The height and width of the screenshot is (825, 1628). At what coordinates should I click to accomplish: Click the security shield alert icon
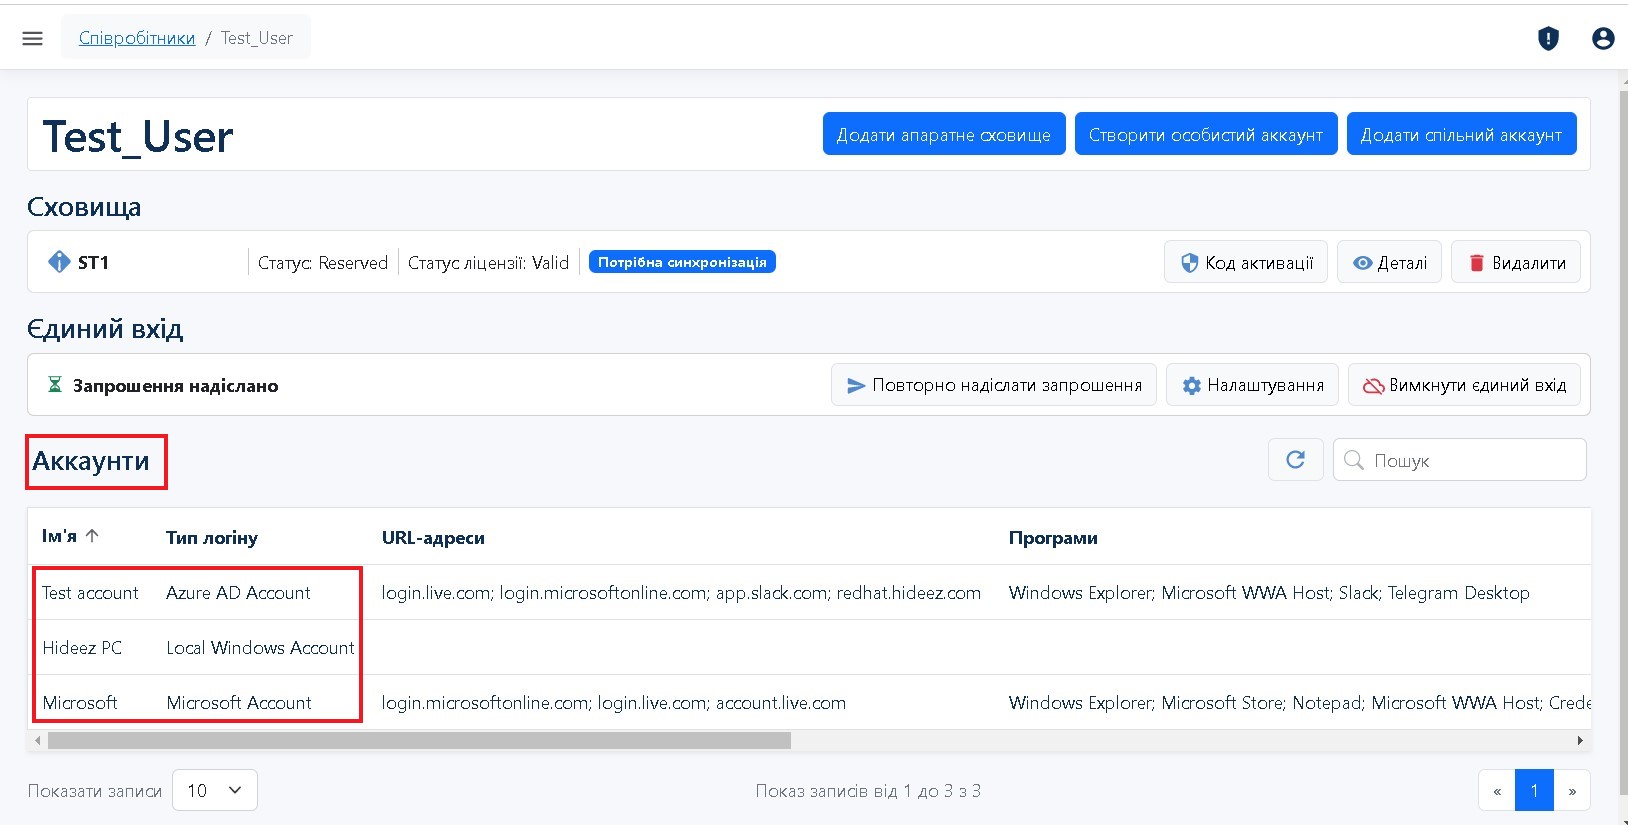click(1548, 38)
